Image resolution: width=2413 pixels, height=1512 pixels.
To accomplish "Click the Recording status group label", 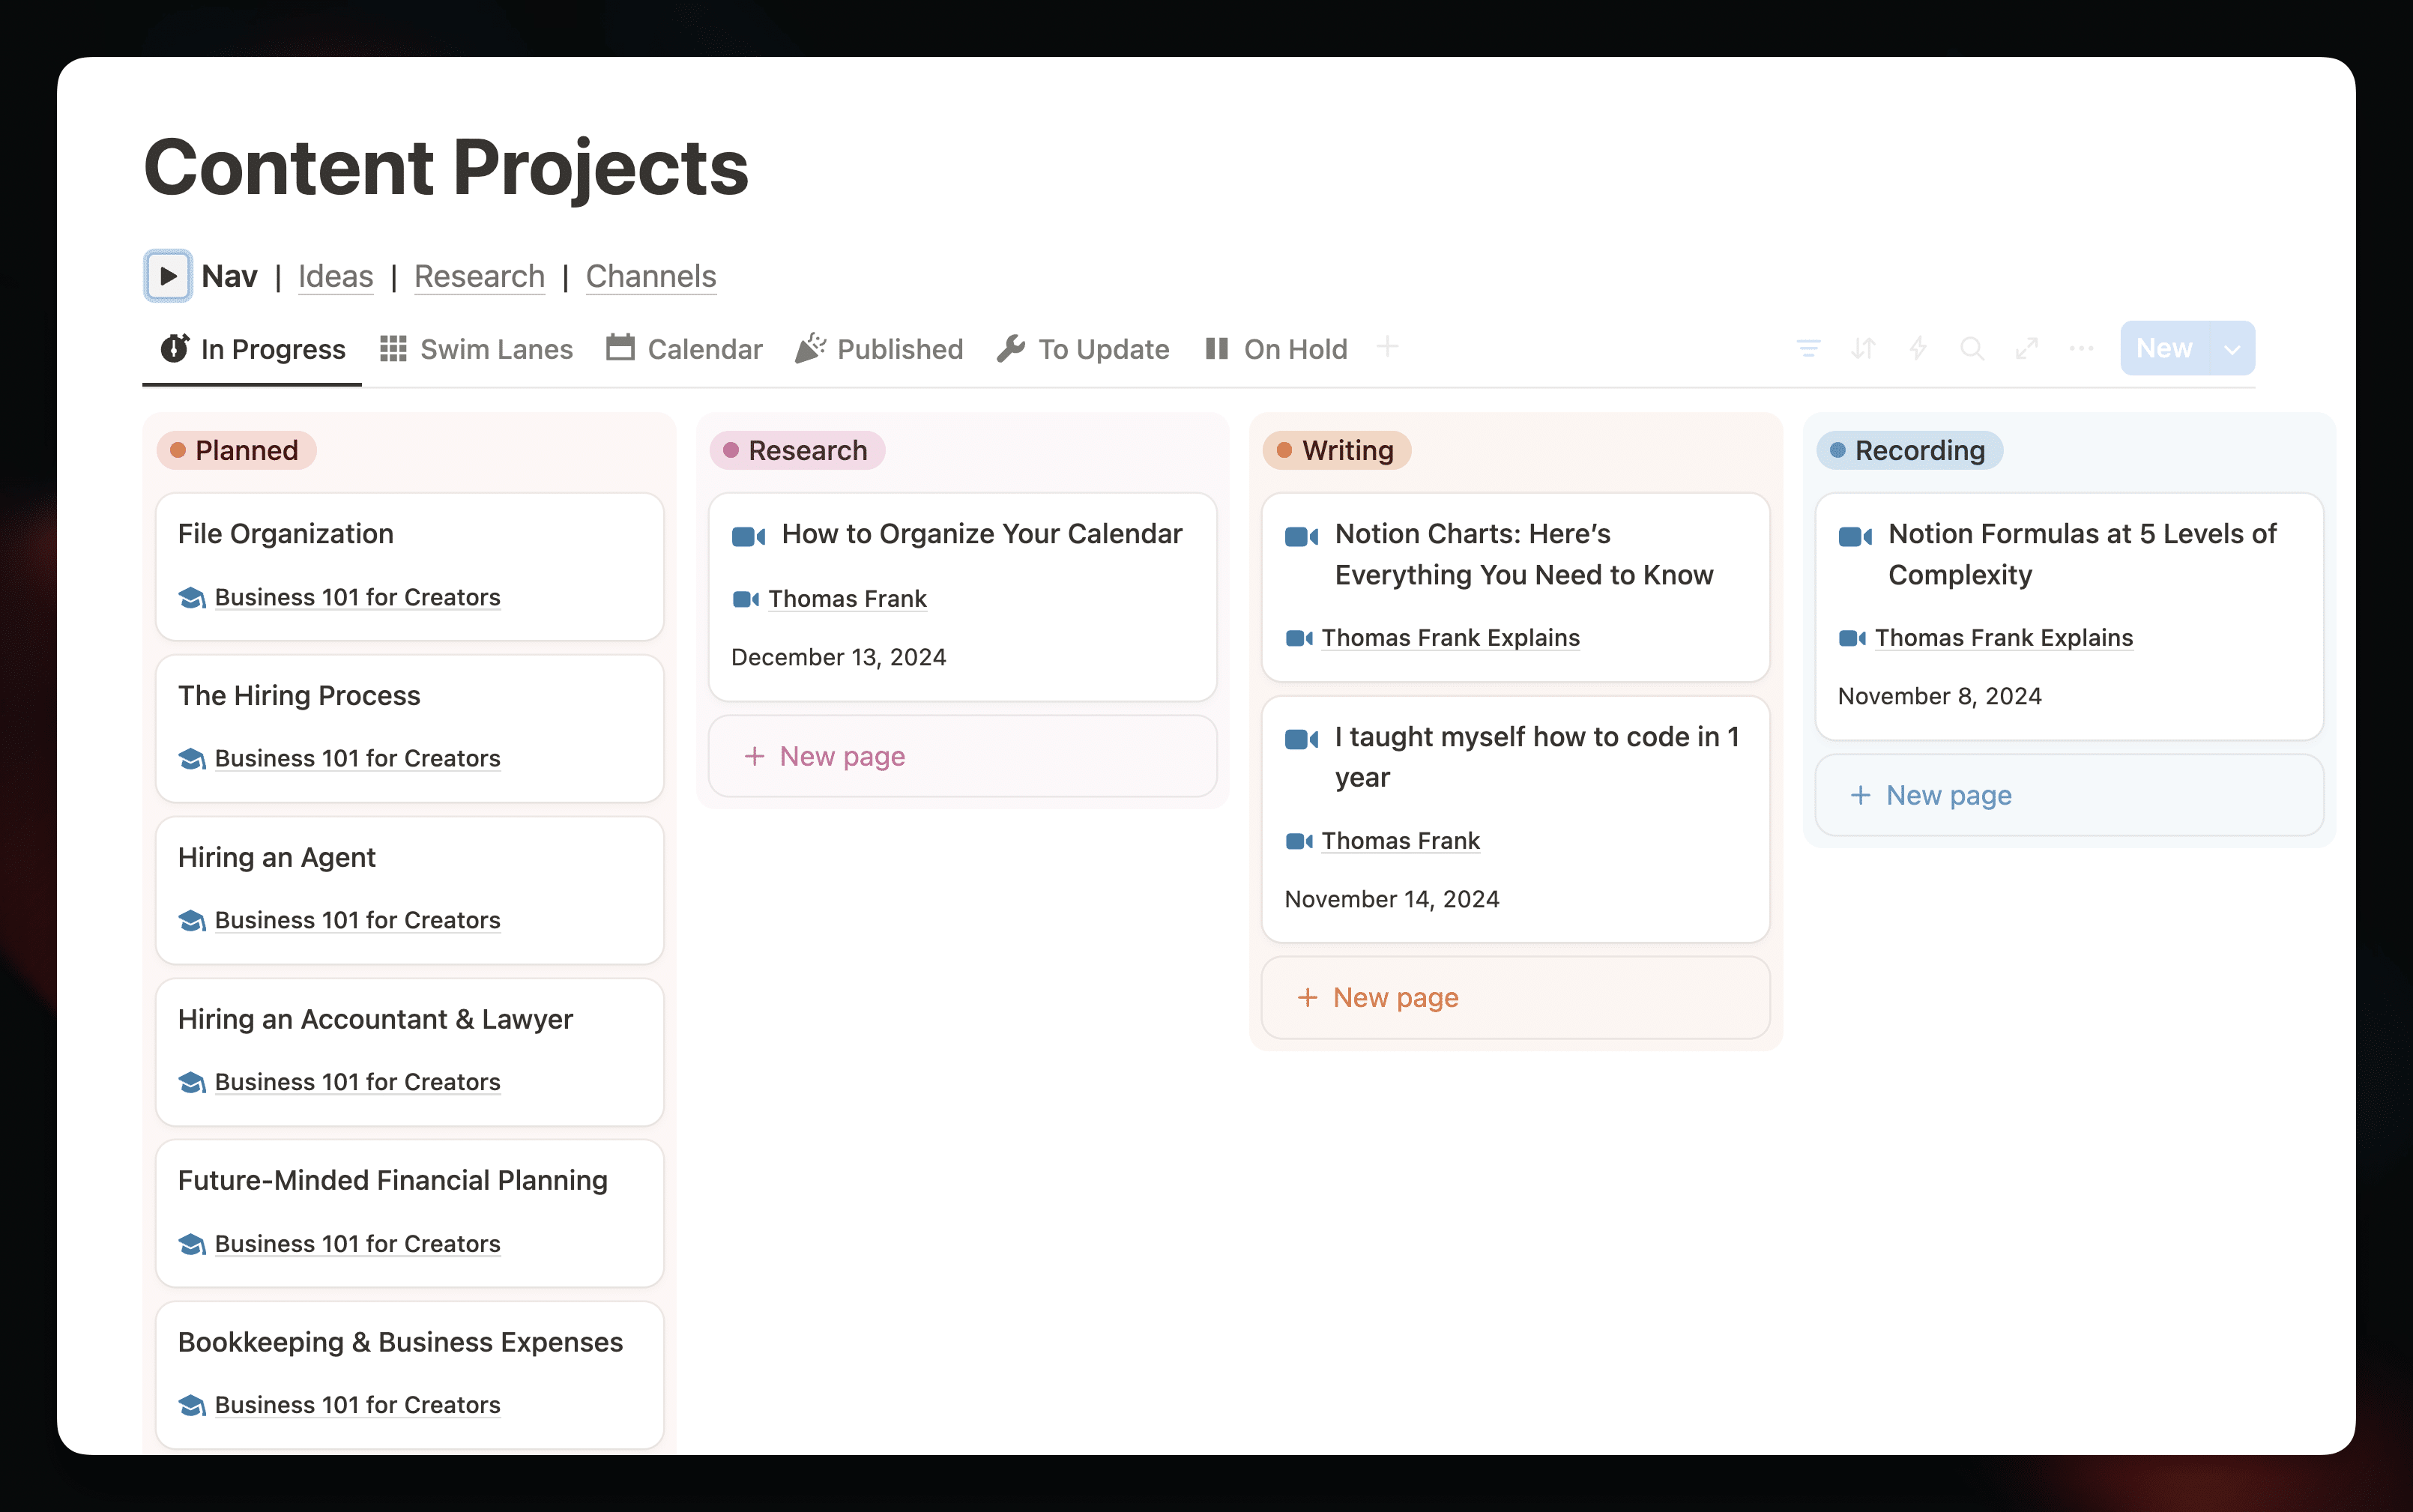I will [1909, 450].
